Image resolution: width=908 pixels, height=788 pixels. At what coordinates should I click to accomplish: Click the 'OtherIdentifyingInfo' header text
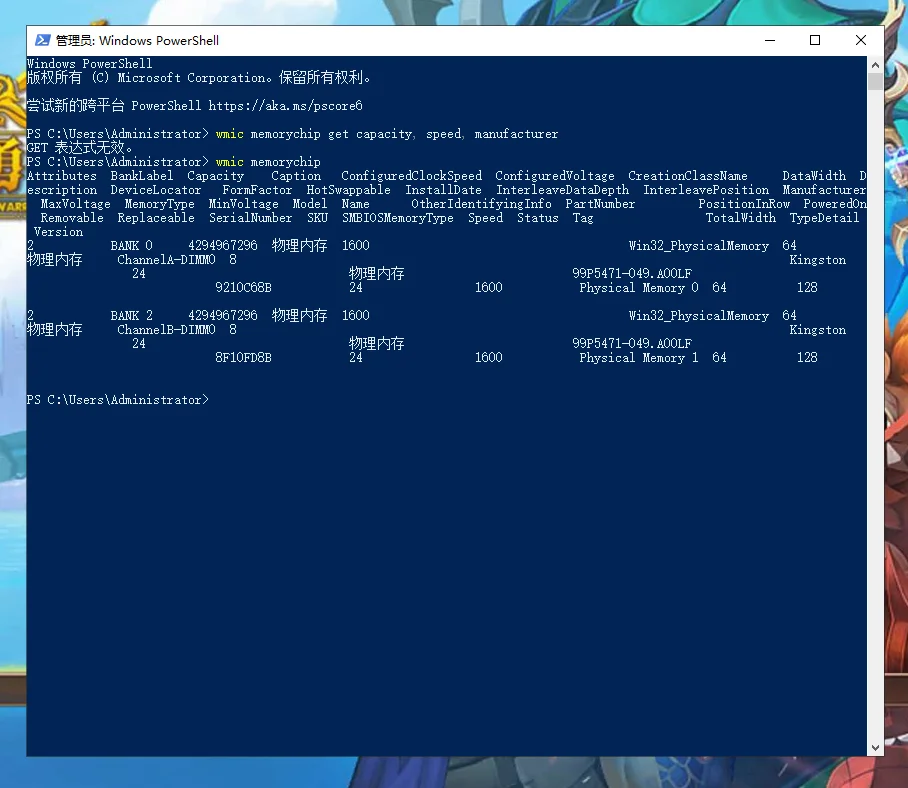[x=481, y=204]
